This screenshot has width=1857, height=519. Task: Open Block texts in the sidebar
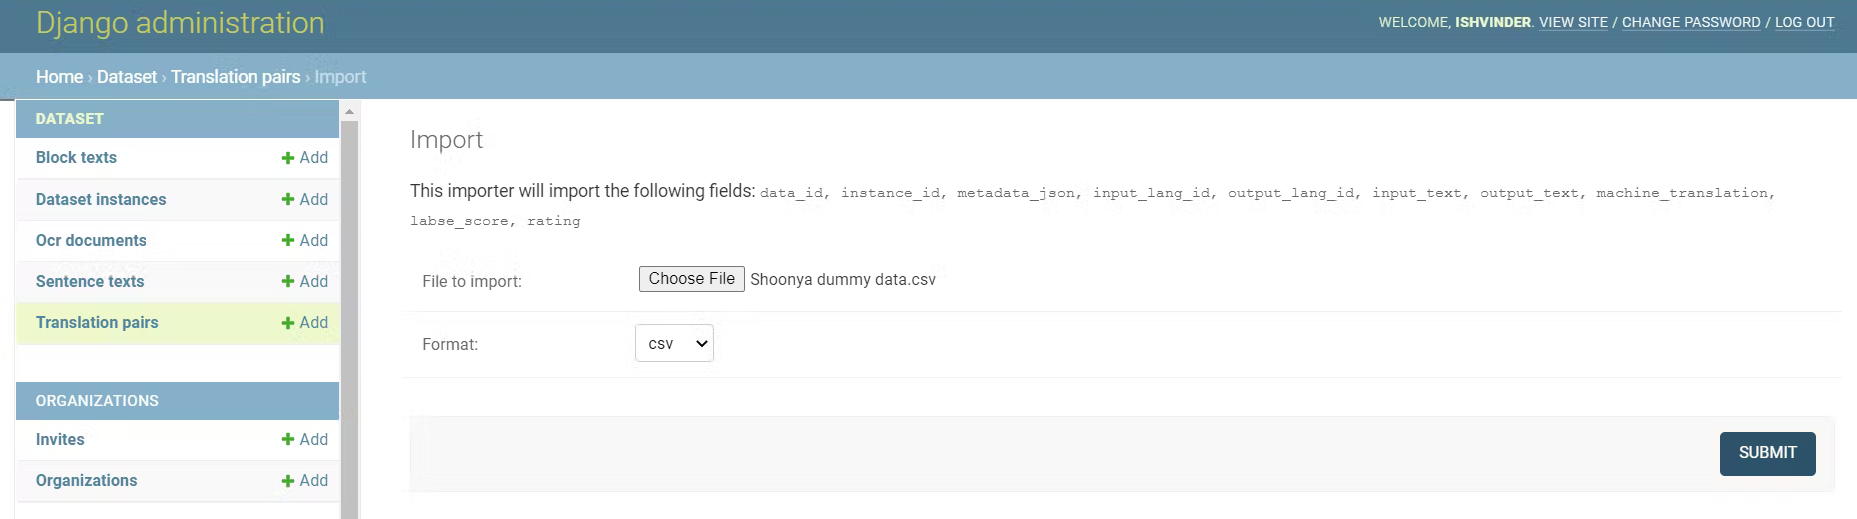(x=76, y=158)
